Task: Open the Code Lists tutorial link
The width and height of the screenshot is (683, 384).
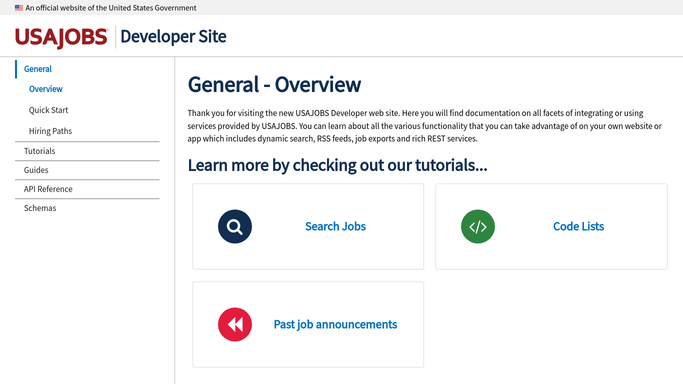Action: pyautogui.click(x=578, y=226)
